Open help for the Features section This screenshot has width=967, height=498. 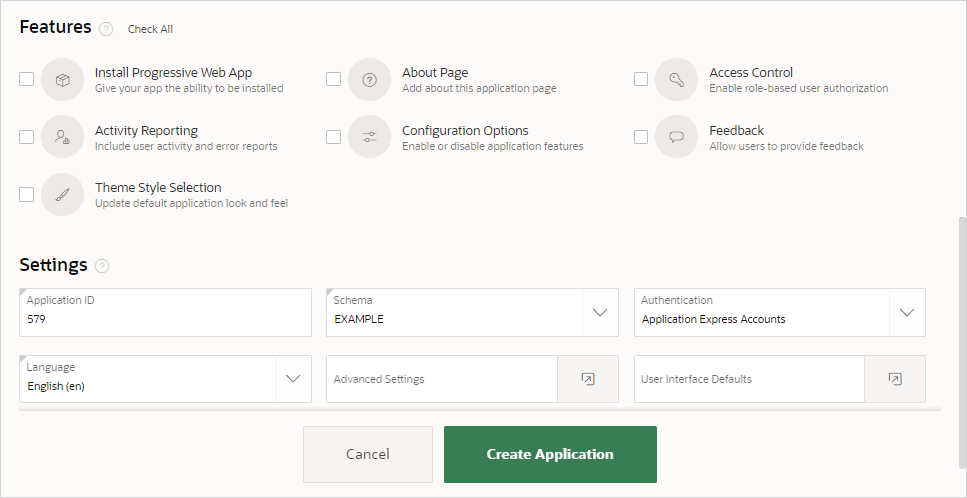[106, 29]
